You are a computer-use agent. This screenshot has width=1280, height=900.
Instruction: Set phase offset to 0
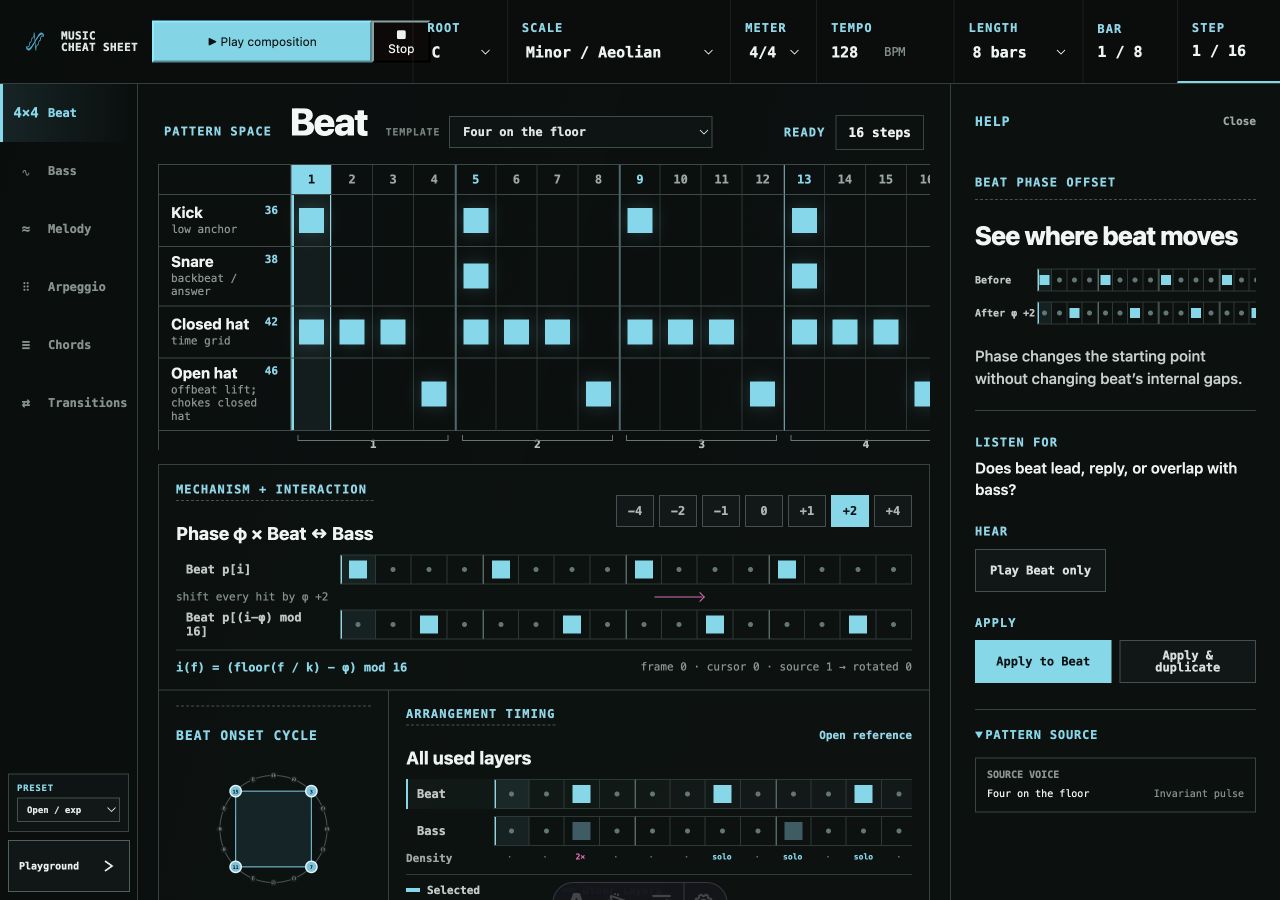tap(764, 511)
